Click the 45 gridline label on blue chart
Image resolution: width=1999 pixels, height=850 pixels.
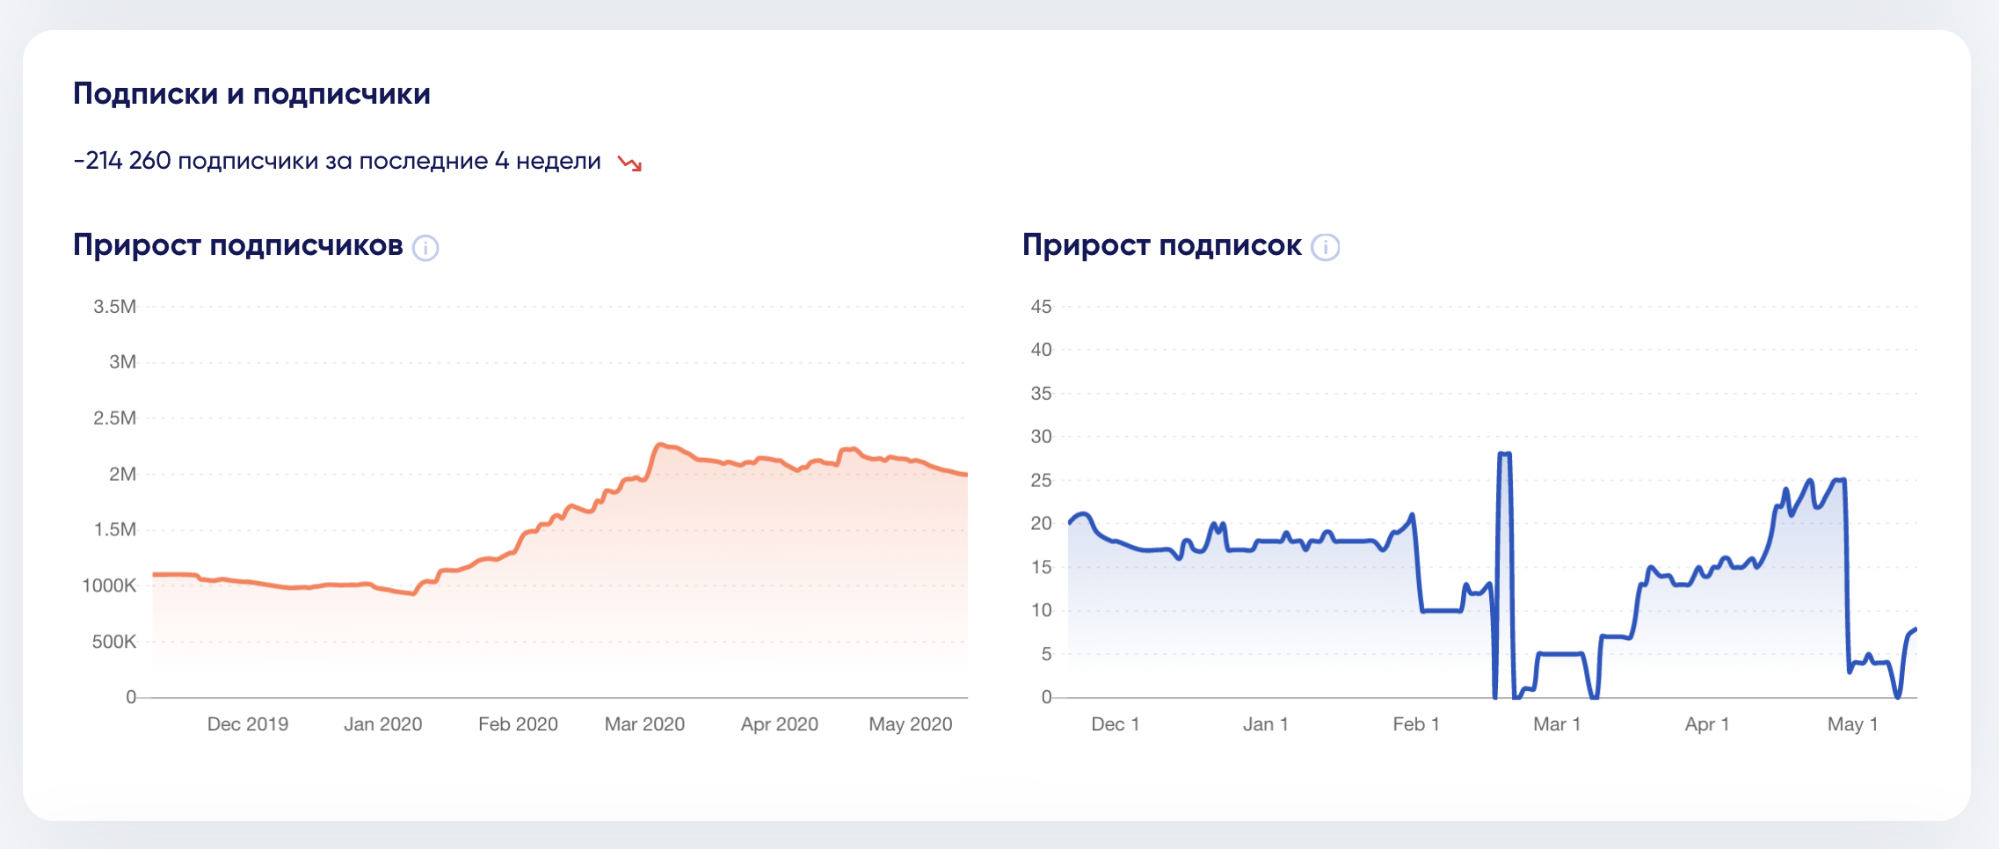1041,307
